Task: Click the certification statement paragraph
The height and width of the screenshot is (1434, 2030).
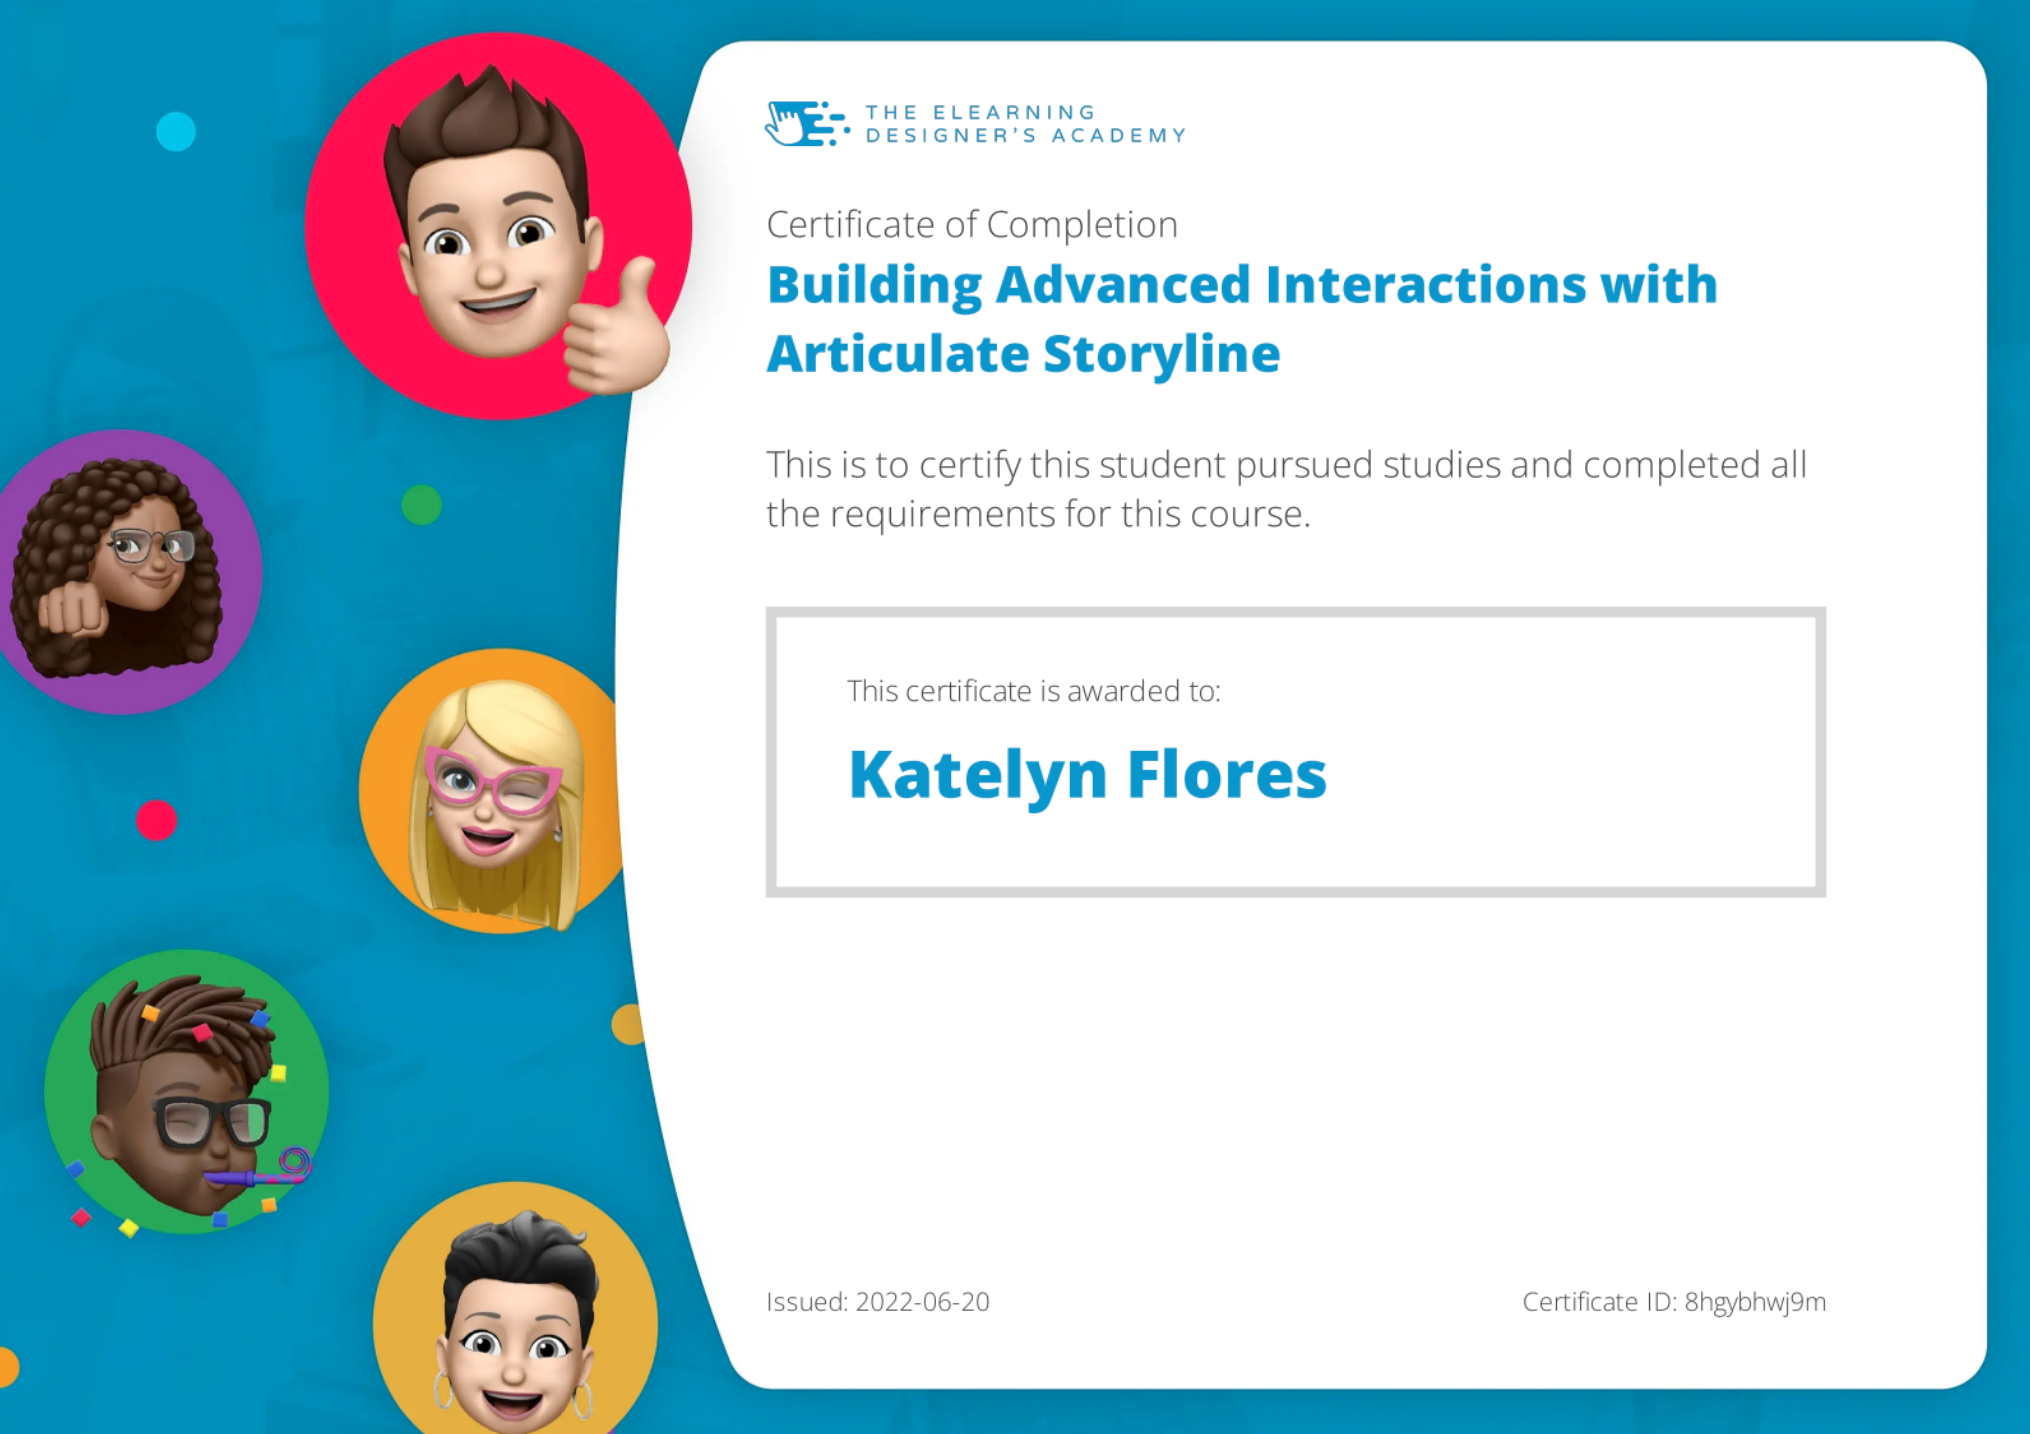Action: point(1285,489)
